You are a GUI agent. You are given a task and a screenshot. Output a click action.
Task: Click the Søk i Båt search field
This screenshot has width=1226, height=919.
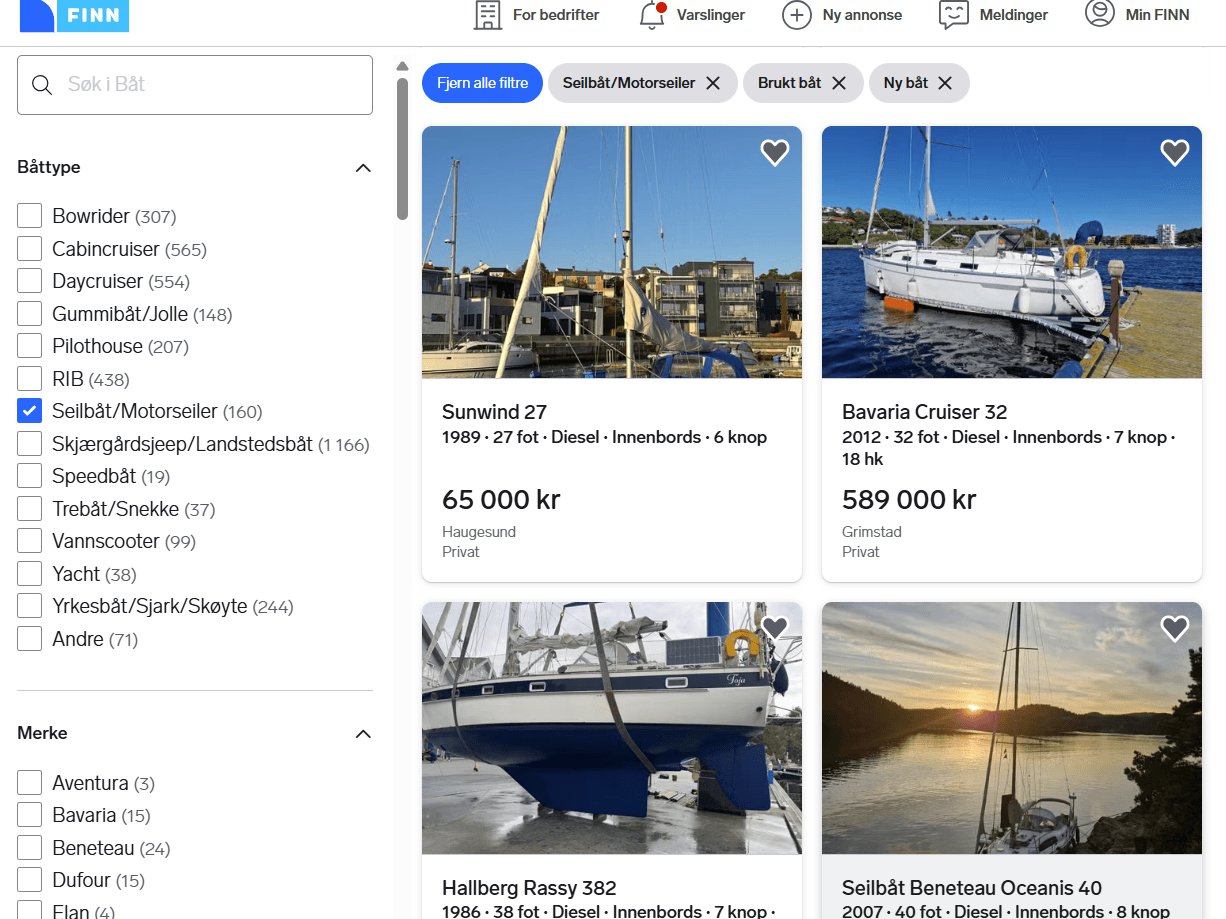click(x=195, y=85)
